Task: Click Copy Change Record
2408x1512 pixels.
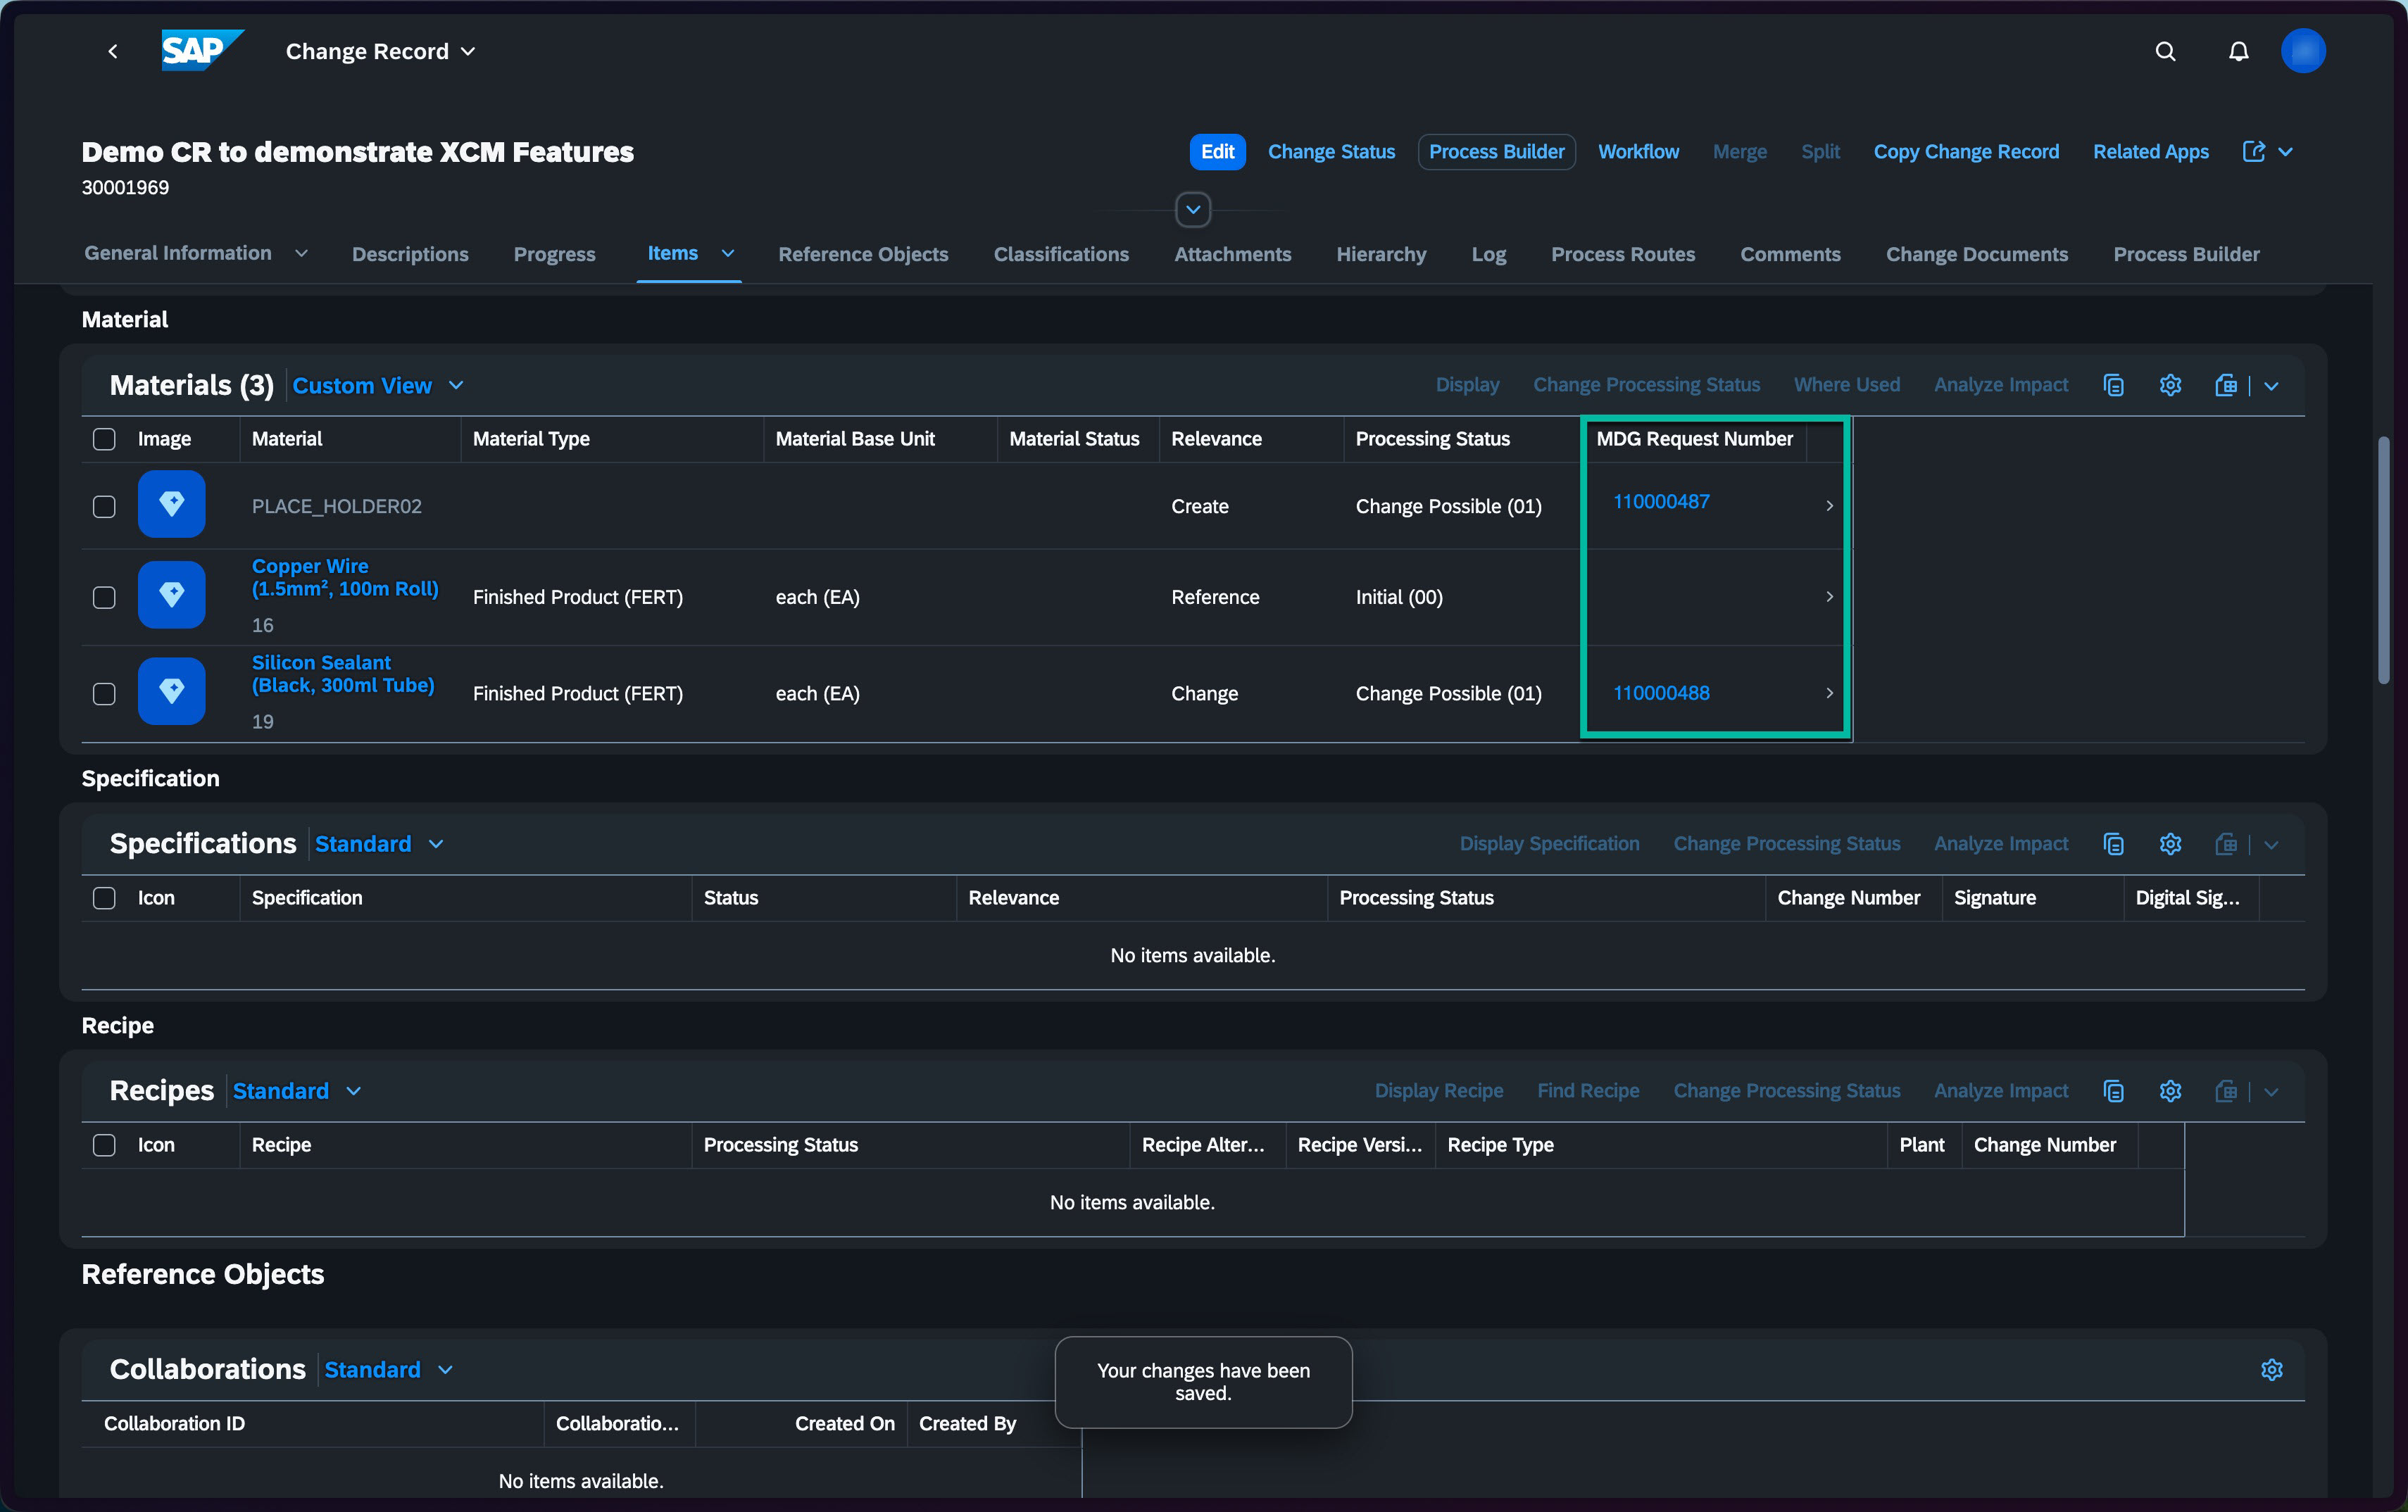Action: 1966,152
